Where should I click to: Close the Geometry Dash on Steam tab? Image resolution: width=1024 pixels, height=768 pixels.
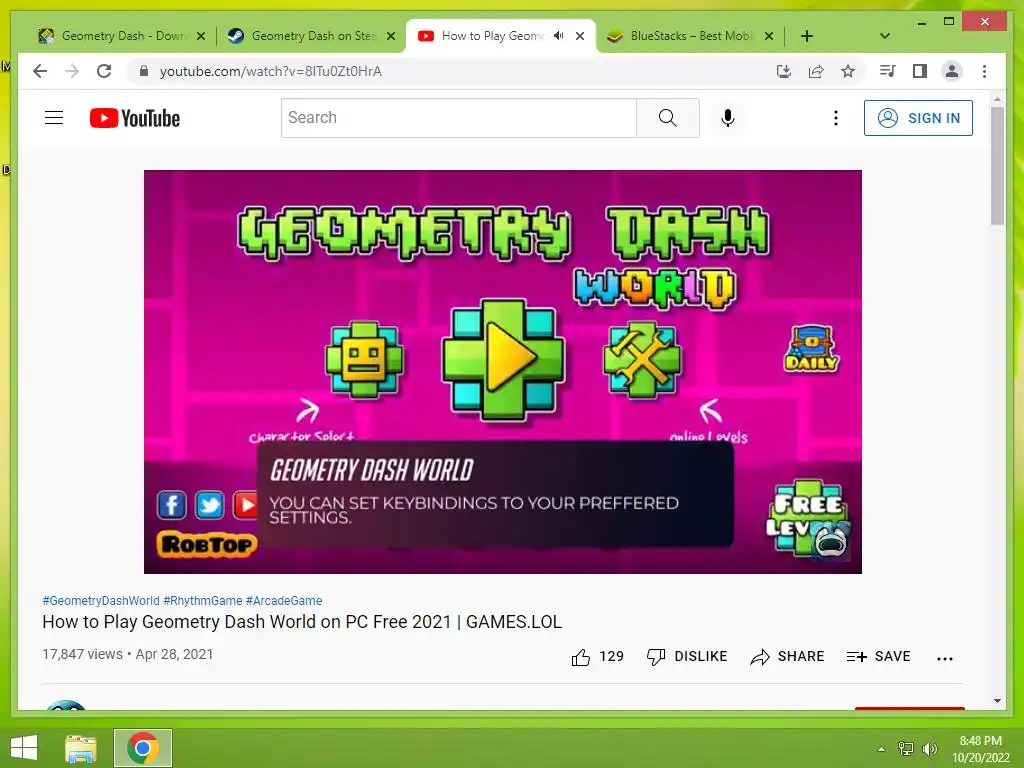(x=391, y=36)
